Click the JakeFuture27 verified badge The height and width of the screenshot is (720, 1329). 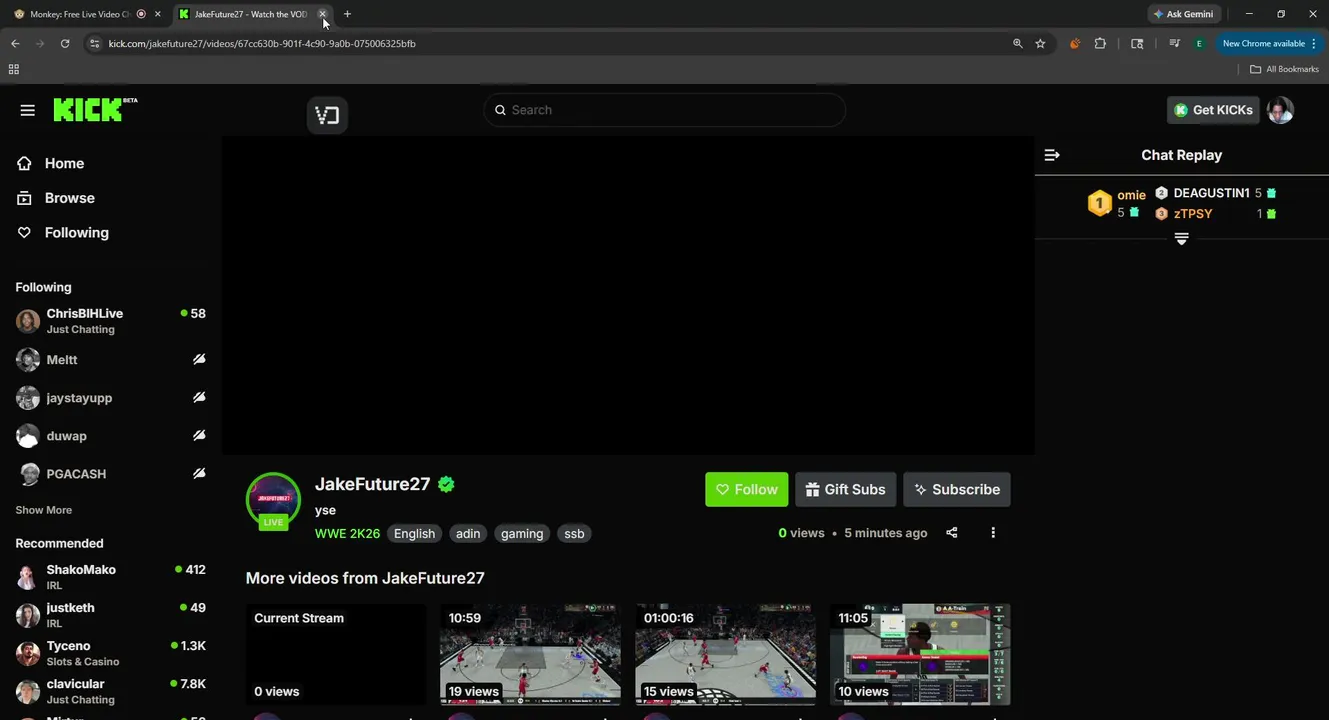tap(446, 484)
